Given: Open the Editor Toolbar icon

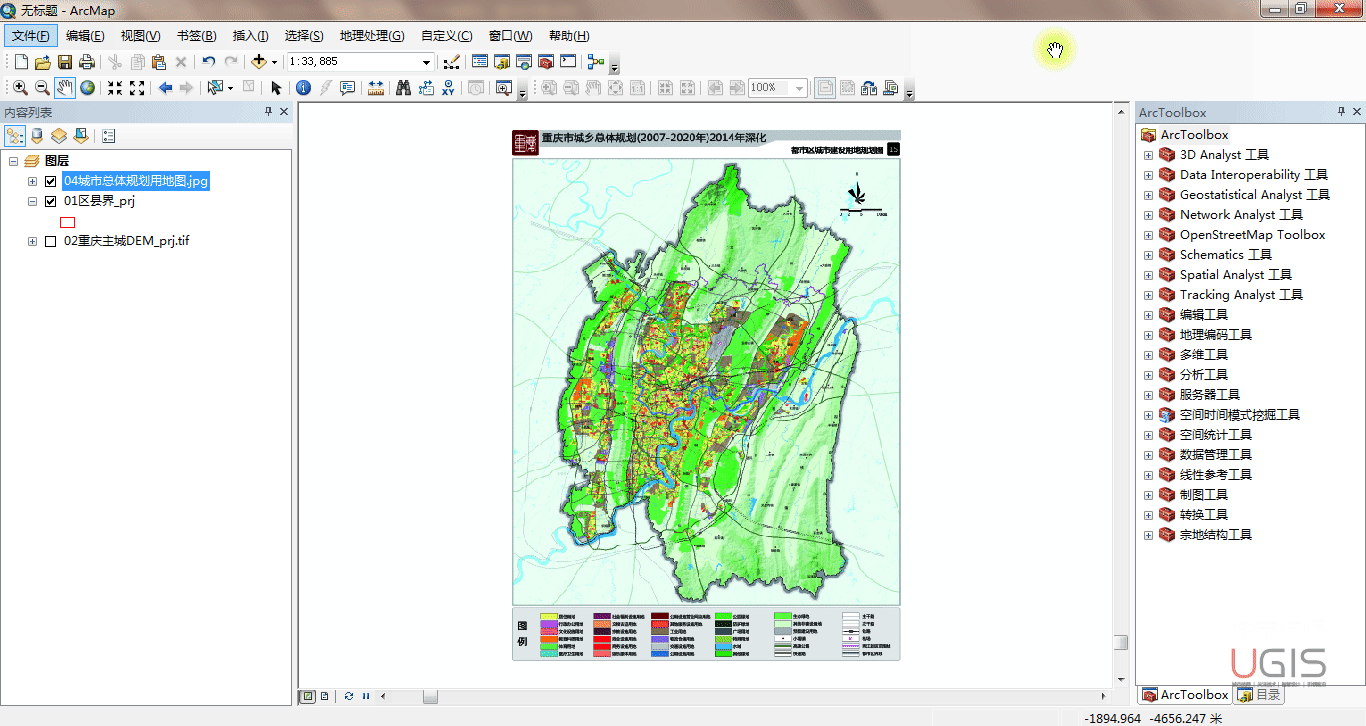Looking at the screenshot, I should pos(451,62).
